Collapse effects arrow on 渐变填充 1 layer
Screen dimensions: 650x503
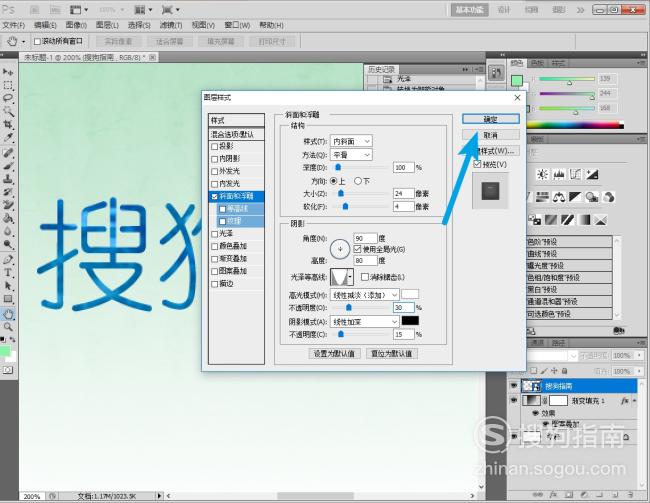[x=634, y=401]
